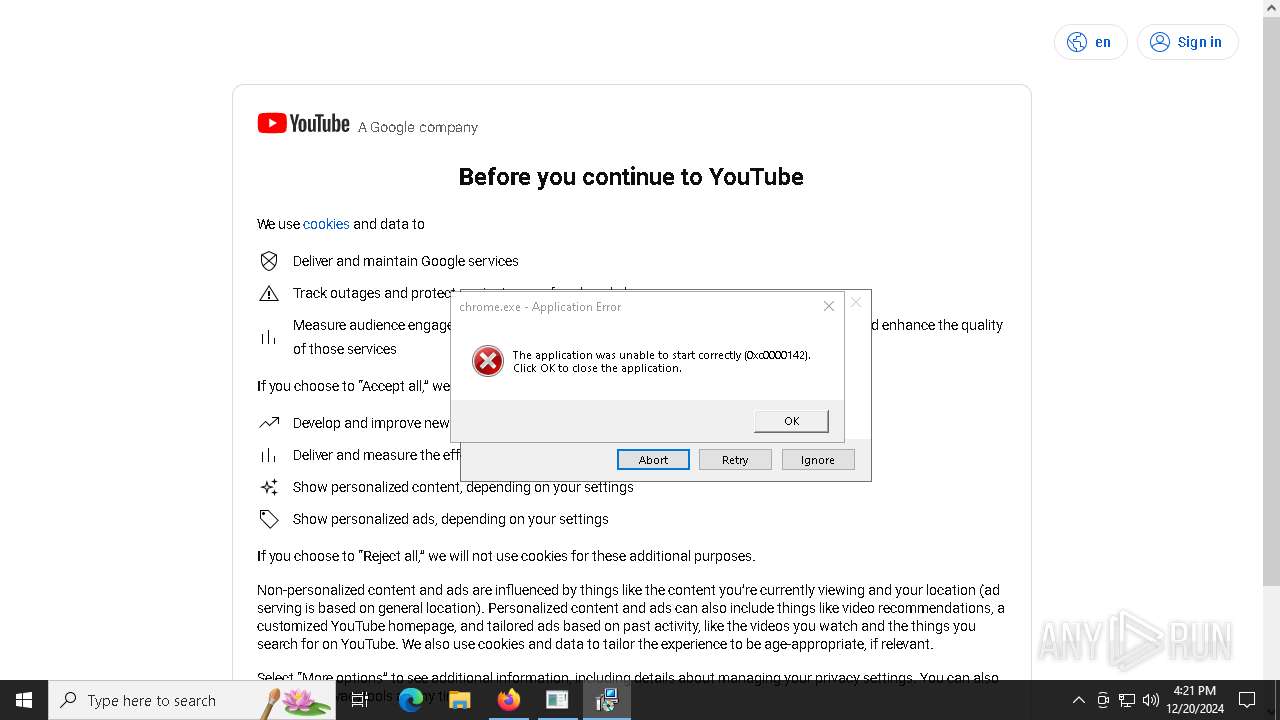Screen dimensions: 1280x720
Task: Click the taskbar search box
Action: pos(192,700)
